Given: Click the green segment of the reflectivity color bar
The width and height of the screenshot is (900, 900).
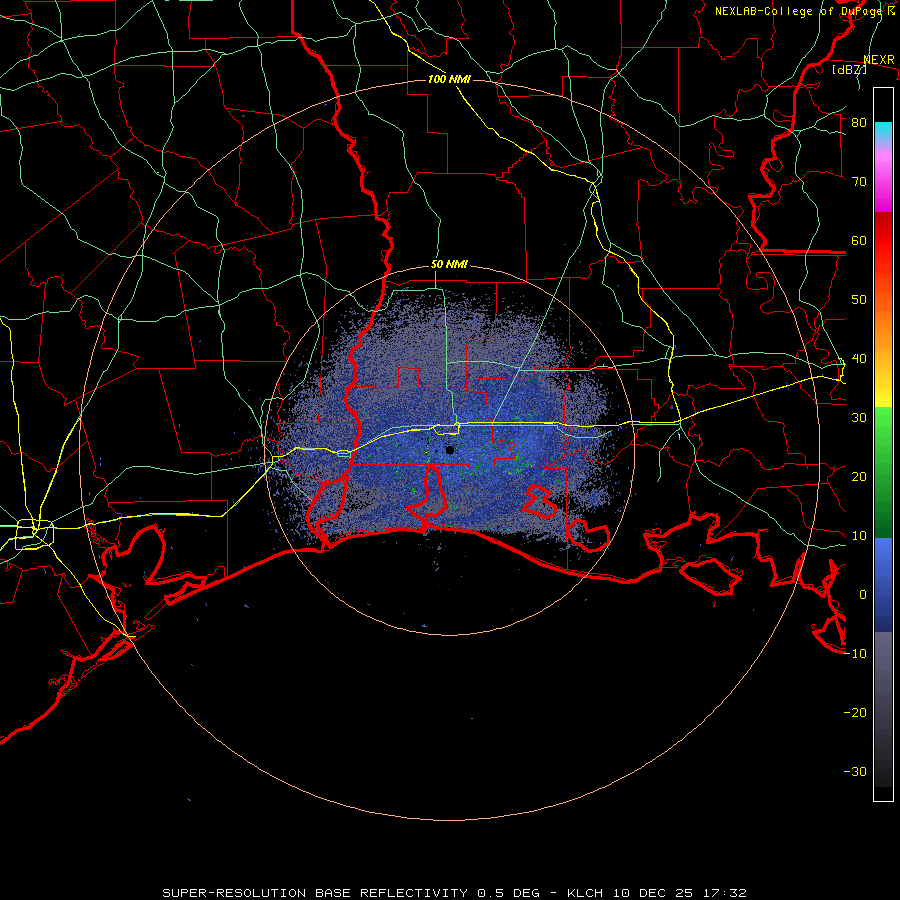Looking at the screenshot, I should point(883,472).
